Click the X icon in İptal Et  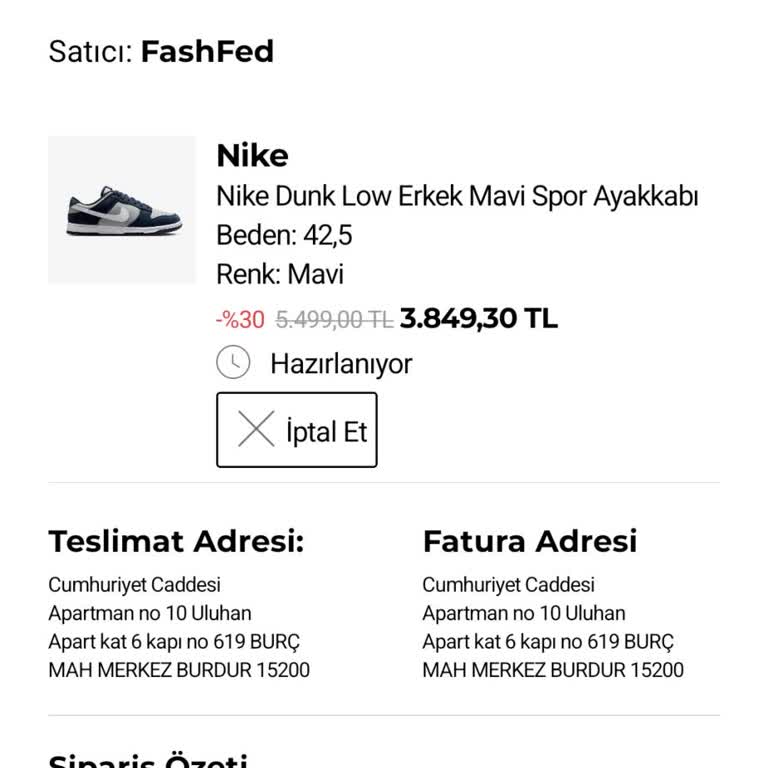coord(256,430)
